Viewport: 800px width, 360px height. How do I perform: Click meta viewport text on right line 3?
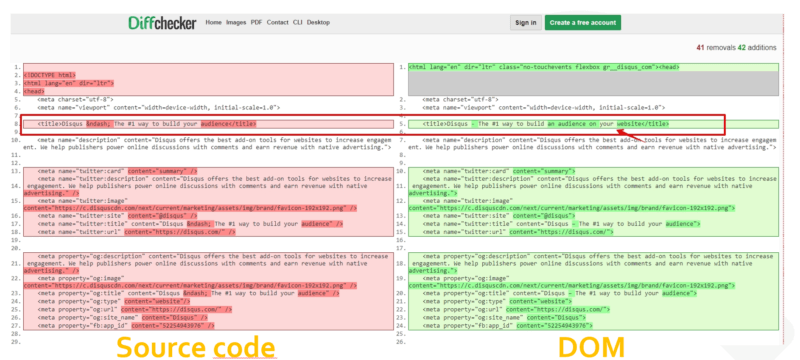pyautogui.click(x=543, y=108)
